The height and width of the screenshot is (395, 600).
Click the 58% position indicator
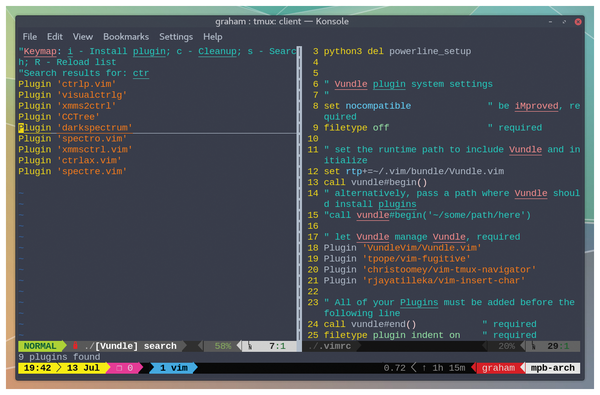pos(223,346)
